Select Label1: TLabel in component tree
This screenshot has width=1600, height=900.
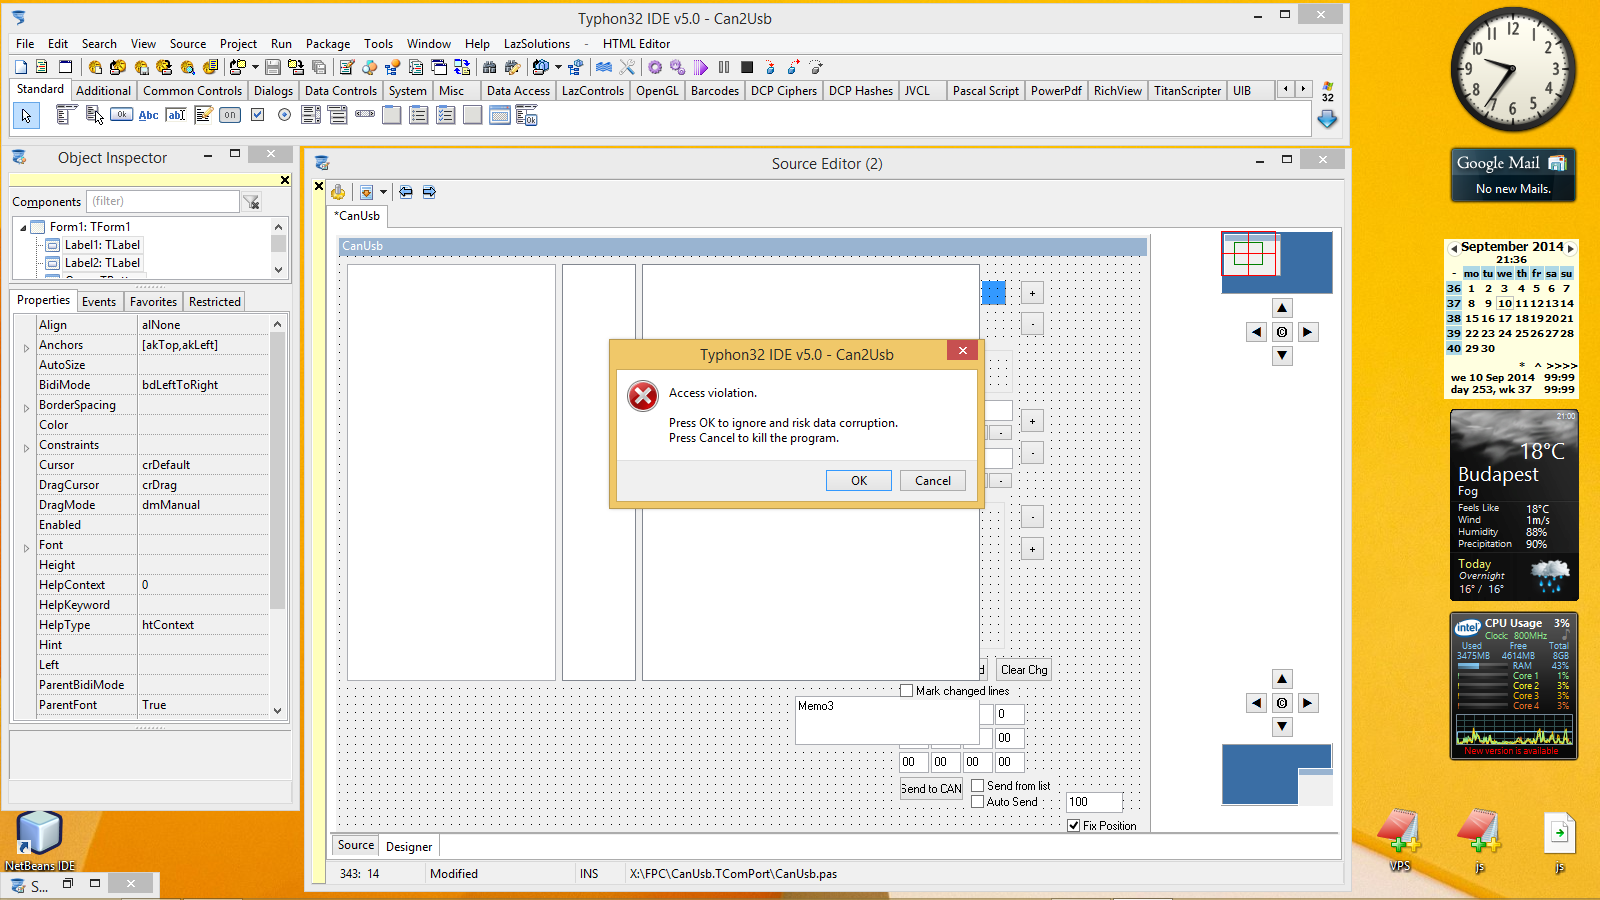102,245
